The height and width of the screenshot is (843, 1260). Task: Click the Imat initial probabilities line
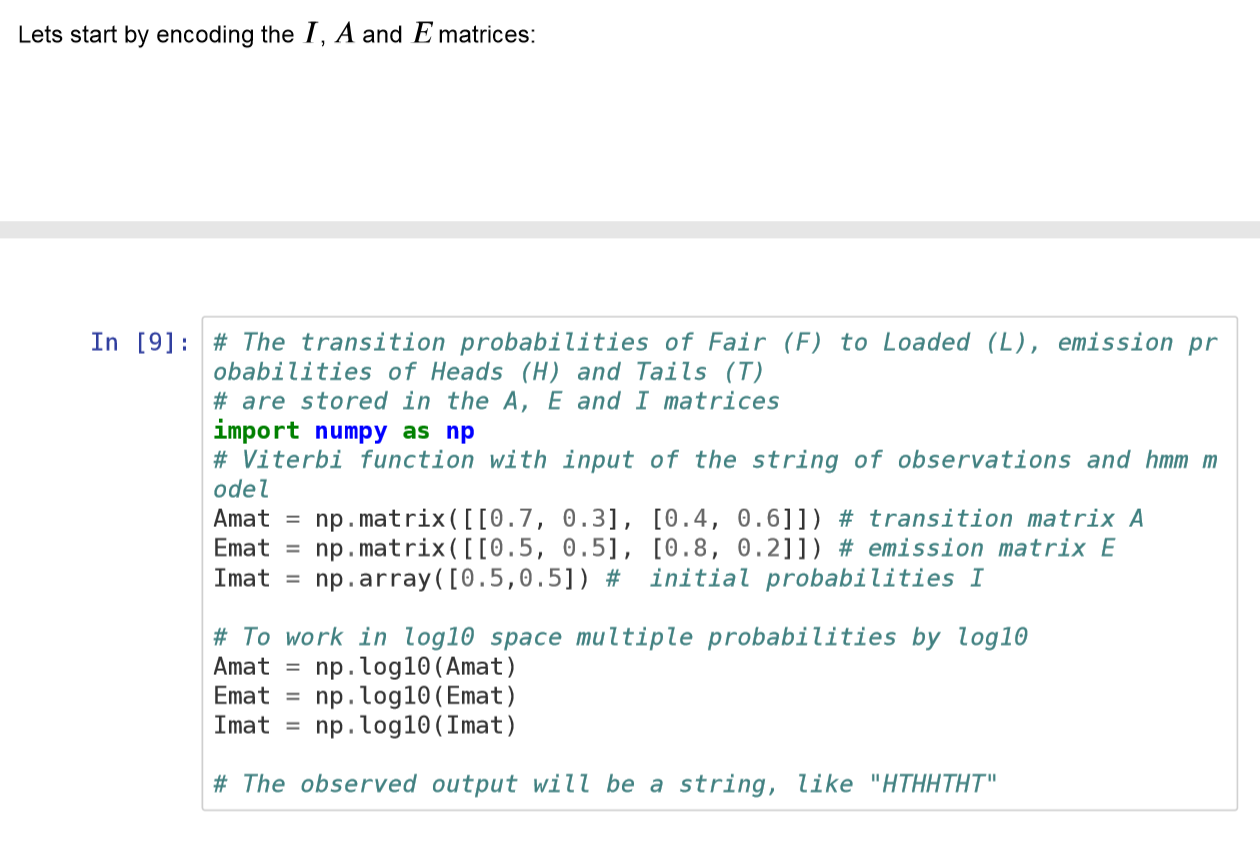400,577
